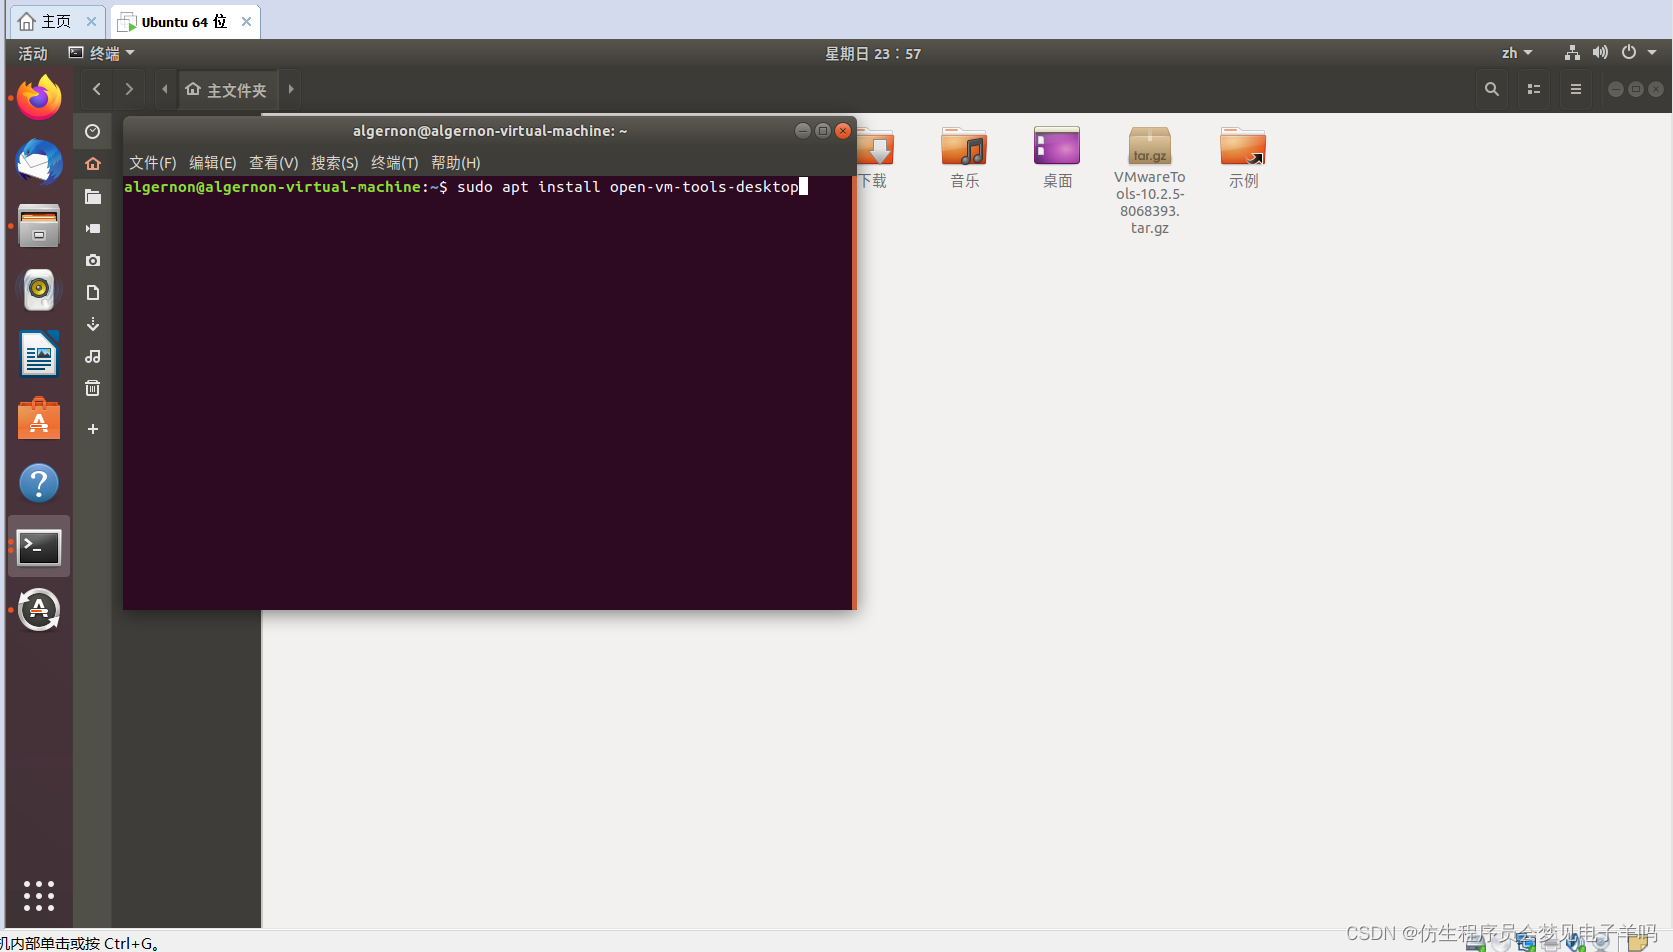Launch Firefox from the Ubuntu dock
Image resolution: width=1673 pixels, height=952 pixels.
[39, 97]
